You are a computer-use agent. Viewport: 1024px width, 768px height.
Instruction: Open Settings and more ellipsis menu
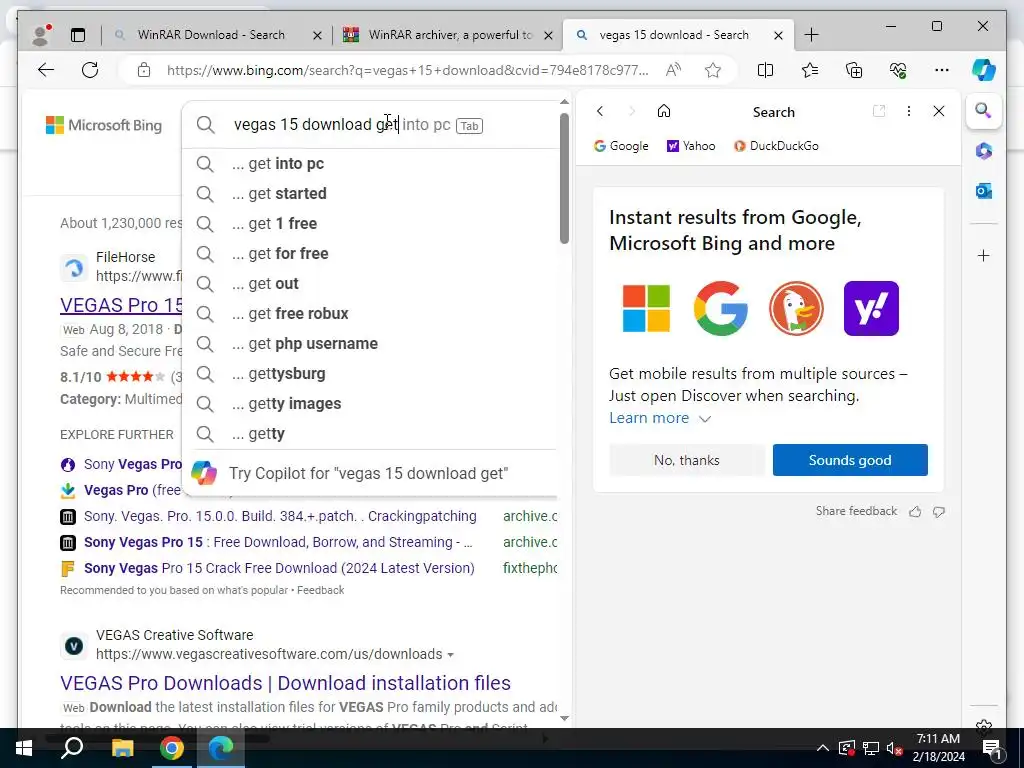[942, 70]
